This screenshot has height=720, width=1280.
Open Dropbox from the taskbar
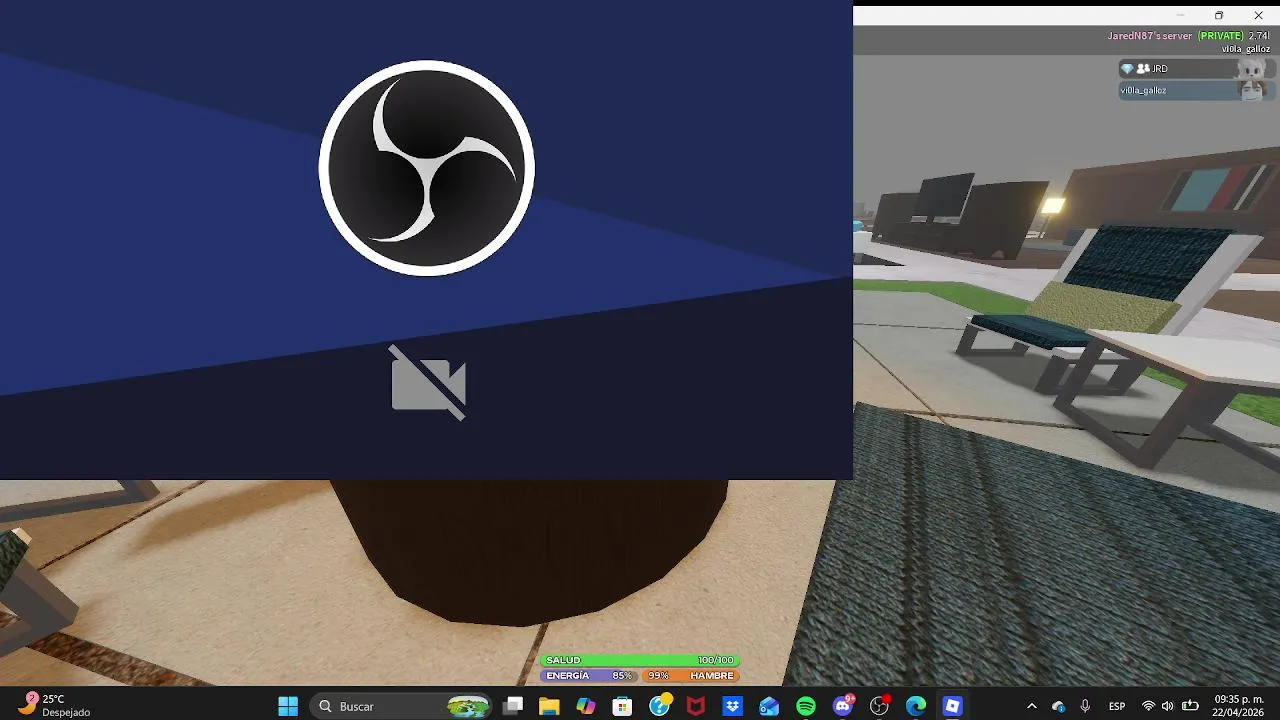point(732,706)
